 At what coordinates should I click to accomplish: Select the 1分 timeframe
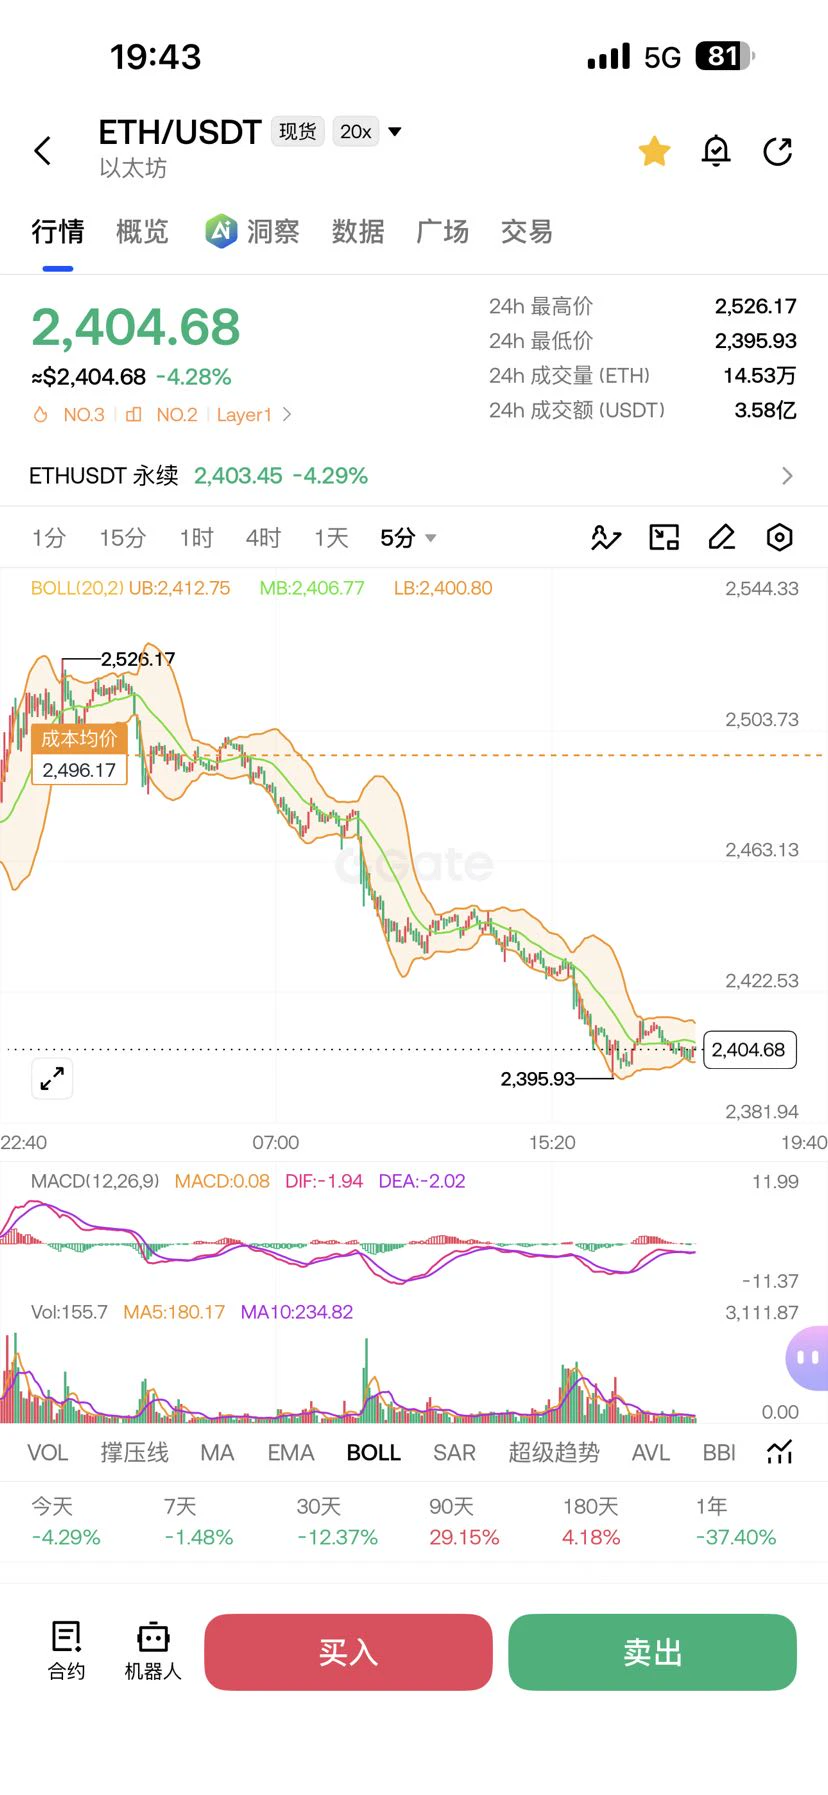(48, 538)
